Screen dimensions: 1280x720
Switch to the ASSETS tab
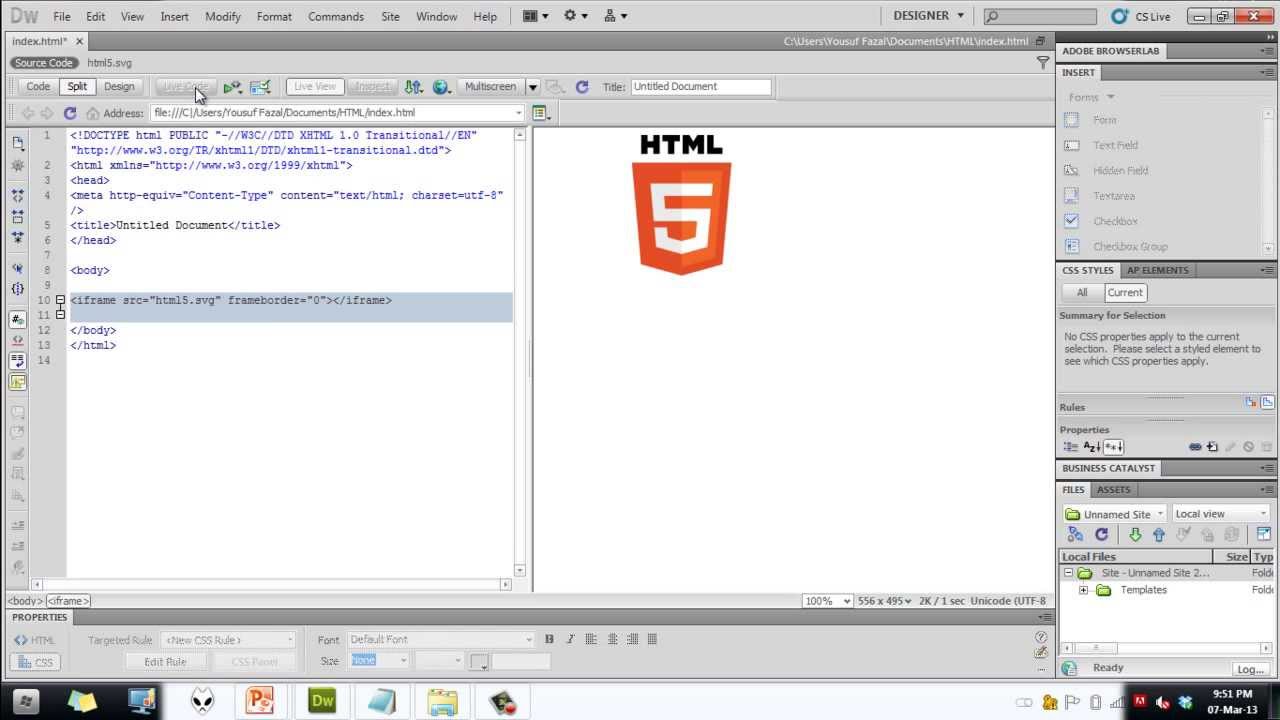(1113, 489)
